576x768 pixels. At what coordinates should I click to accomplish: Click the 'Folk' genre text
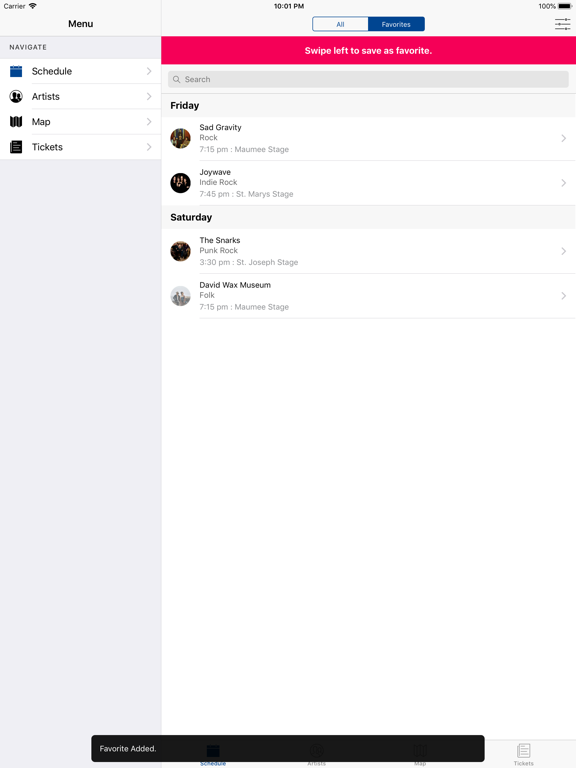(x=207, y=295)
